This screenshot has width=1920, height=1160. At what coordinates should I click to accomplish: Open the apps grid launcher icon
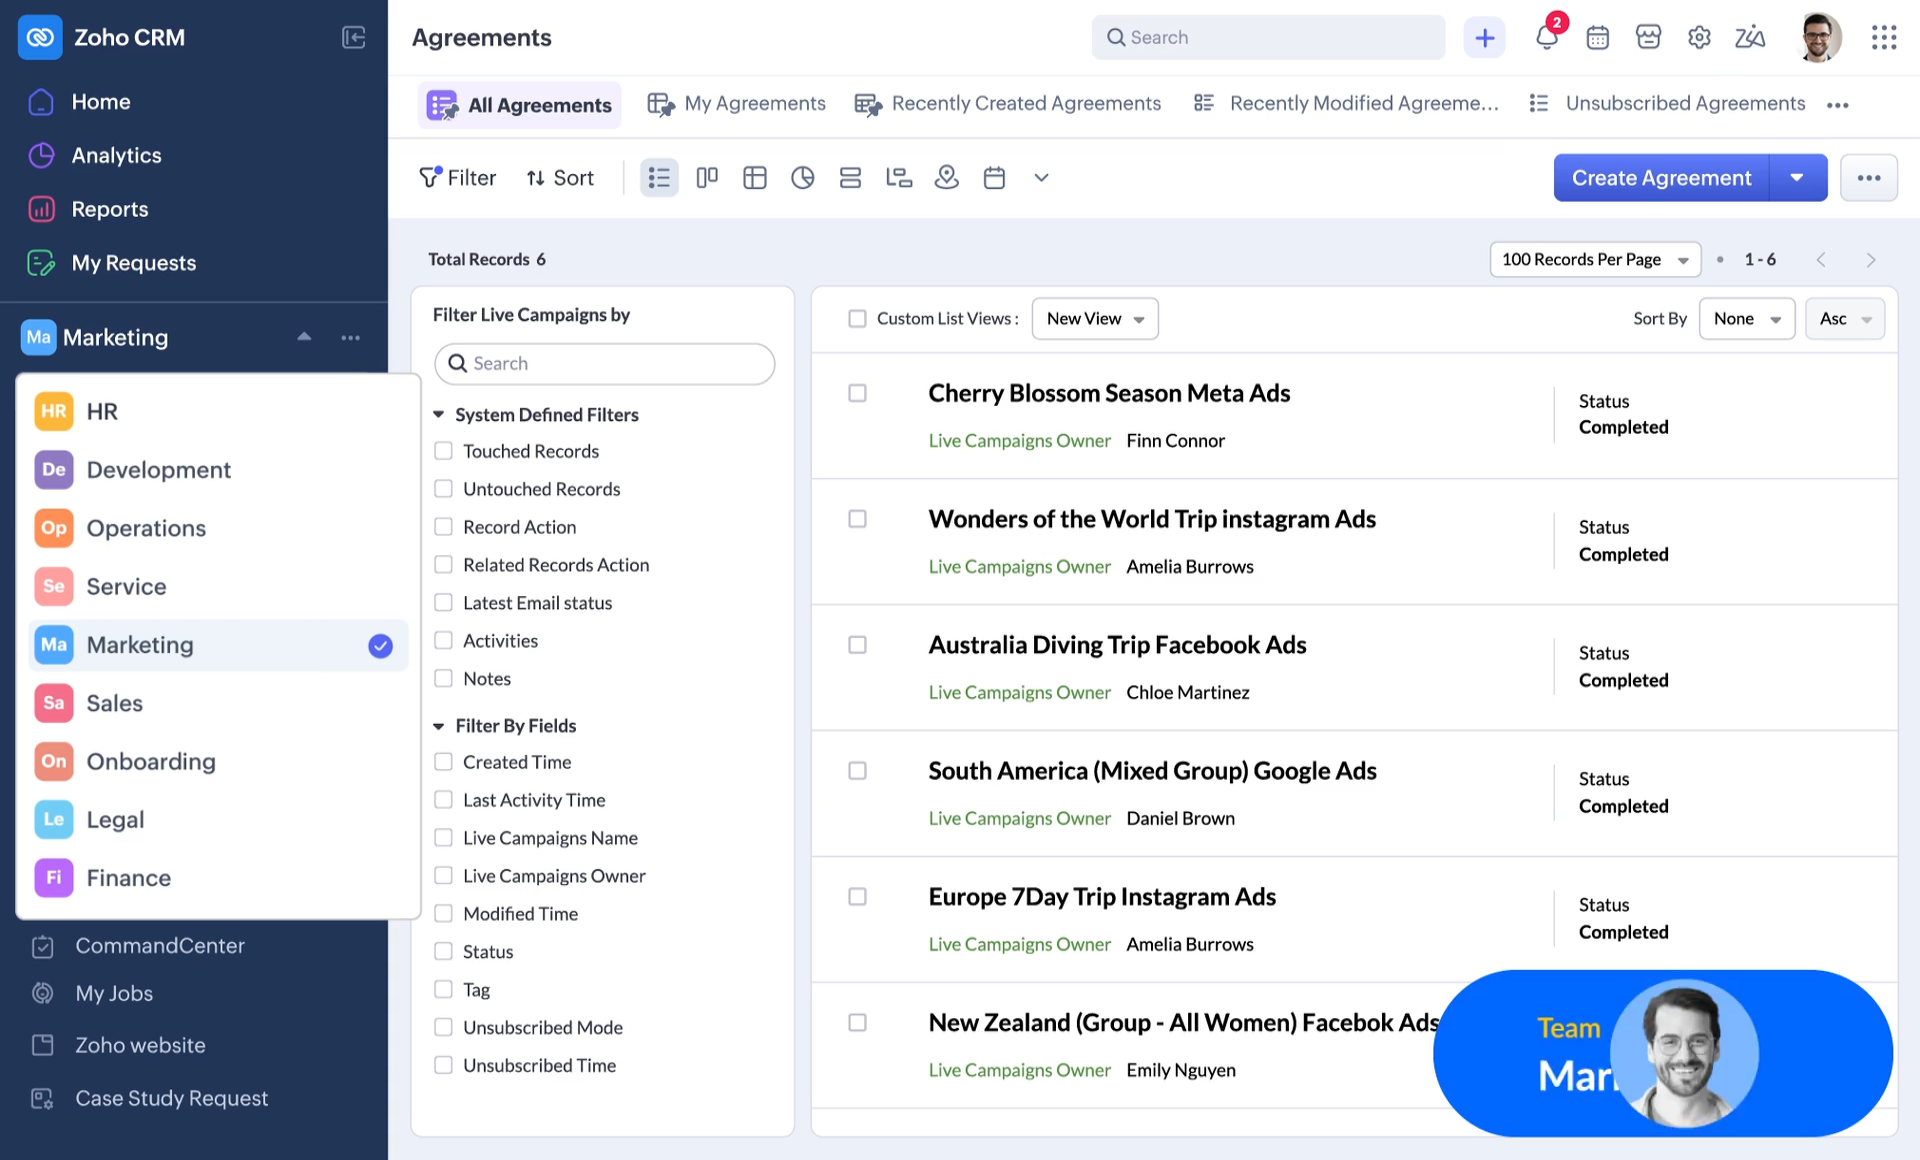[x=1883, y=38]
